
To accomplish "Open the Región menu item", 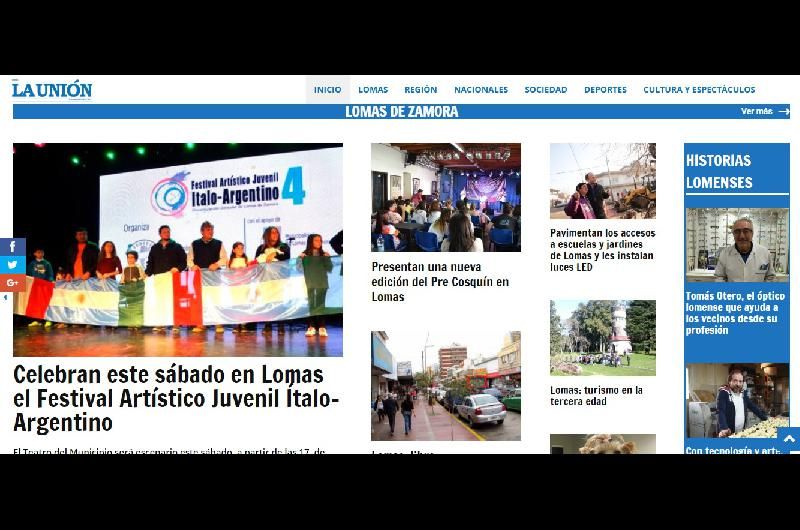I will [420, 90].
